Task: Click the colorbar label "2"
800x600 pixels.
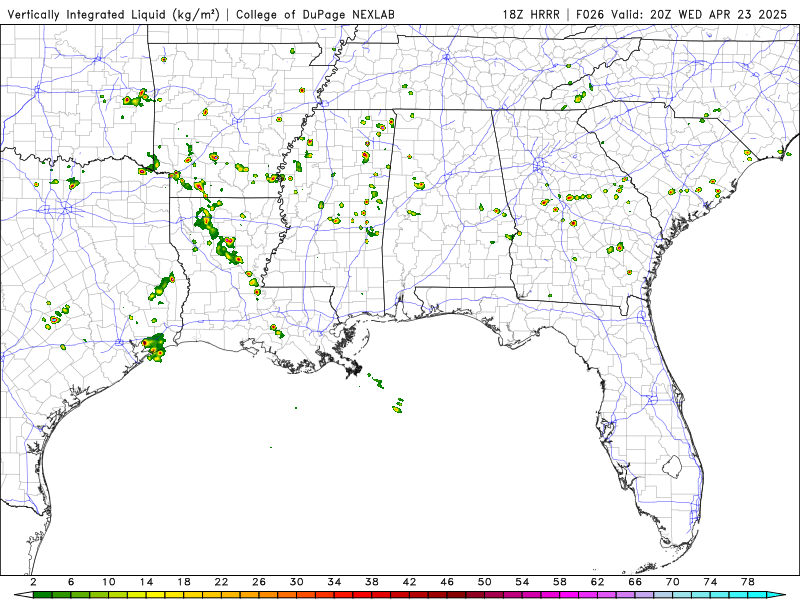Action: (x=34, y=582)
